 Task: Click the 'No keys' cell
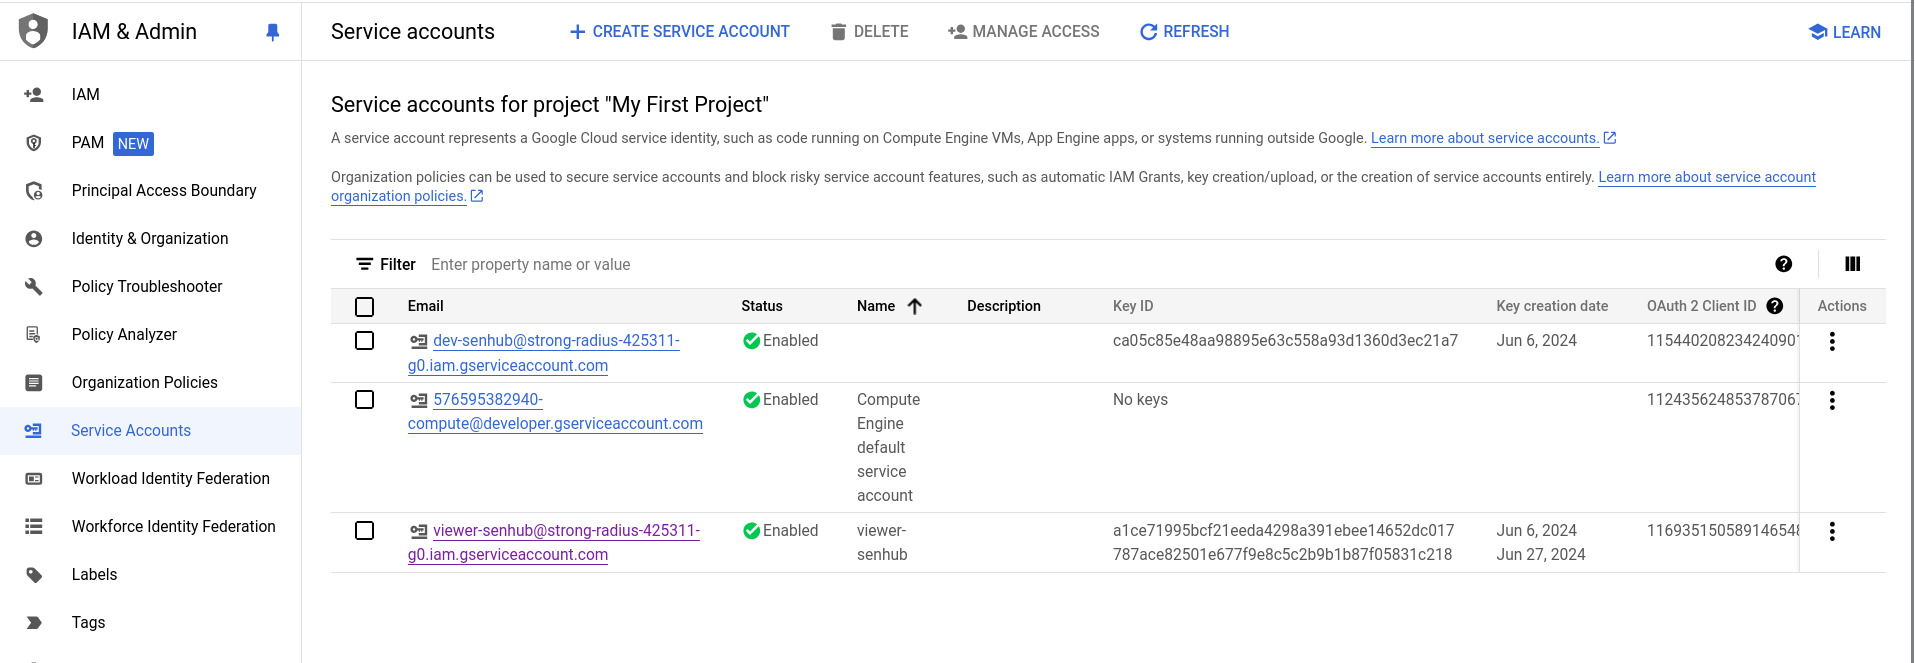pos(1140,400)
